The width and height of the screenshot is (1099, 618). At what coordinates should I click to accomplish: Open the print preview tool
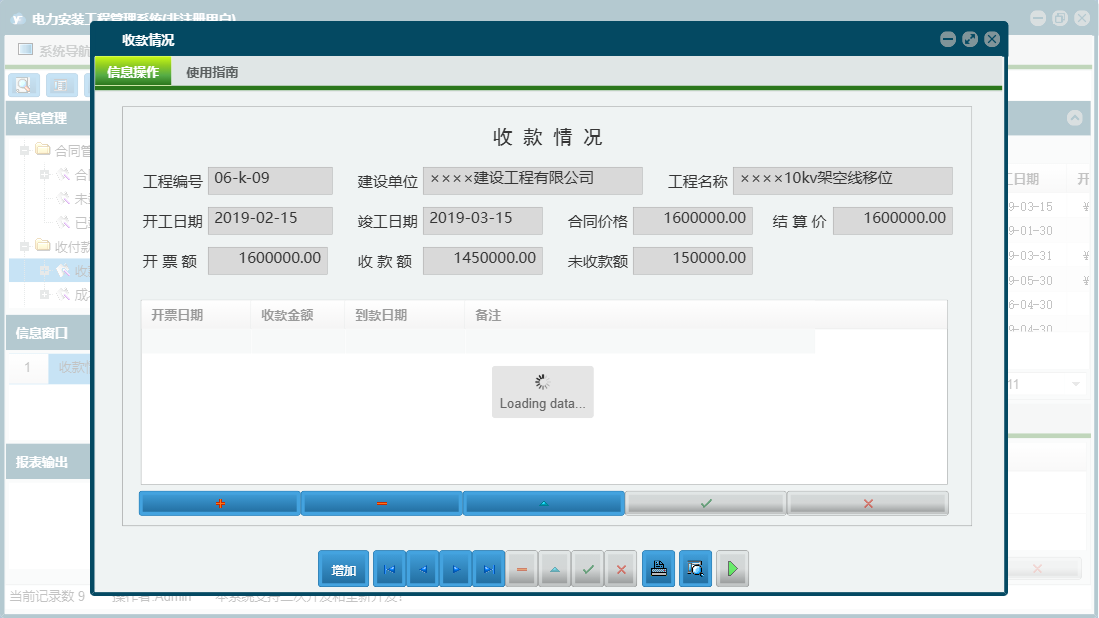point(695,568)
